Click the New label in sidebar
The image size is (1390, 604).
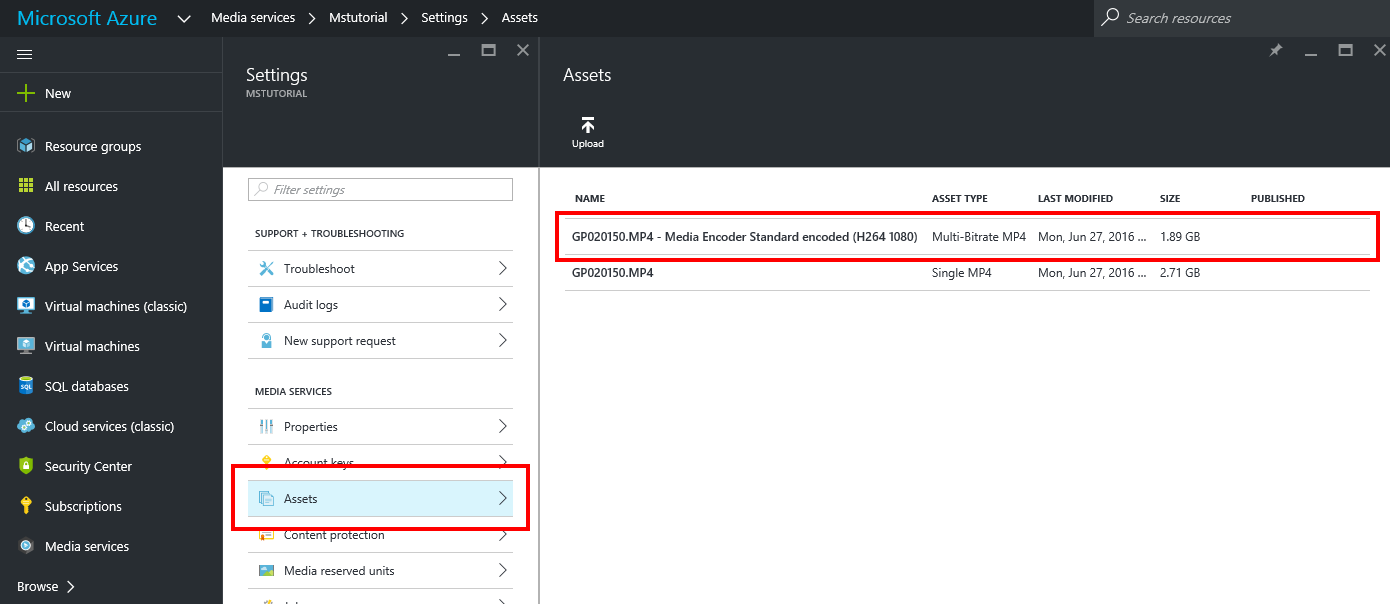[58, 93]
